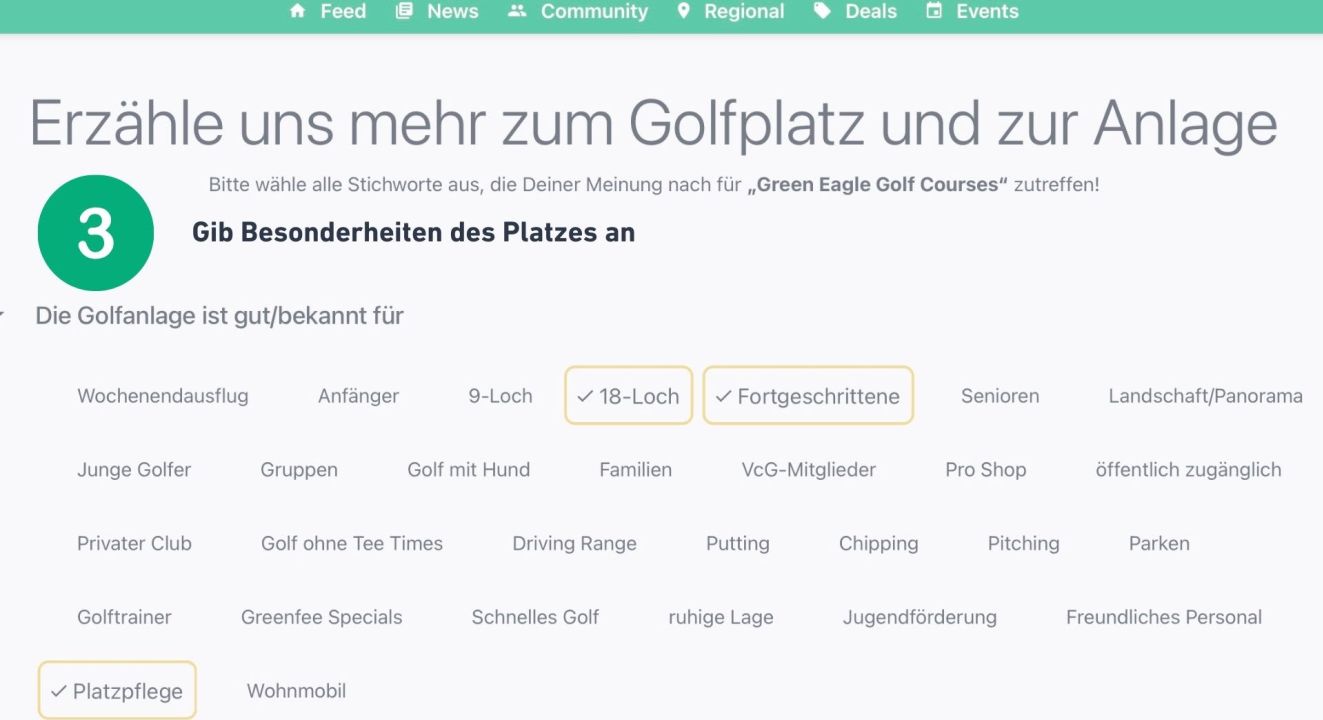
Task: Select the Landschaft/Panorama keyword
Action: coord(1205,396)
